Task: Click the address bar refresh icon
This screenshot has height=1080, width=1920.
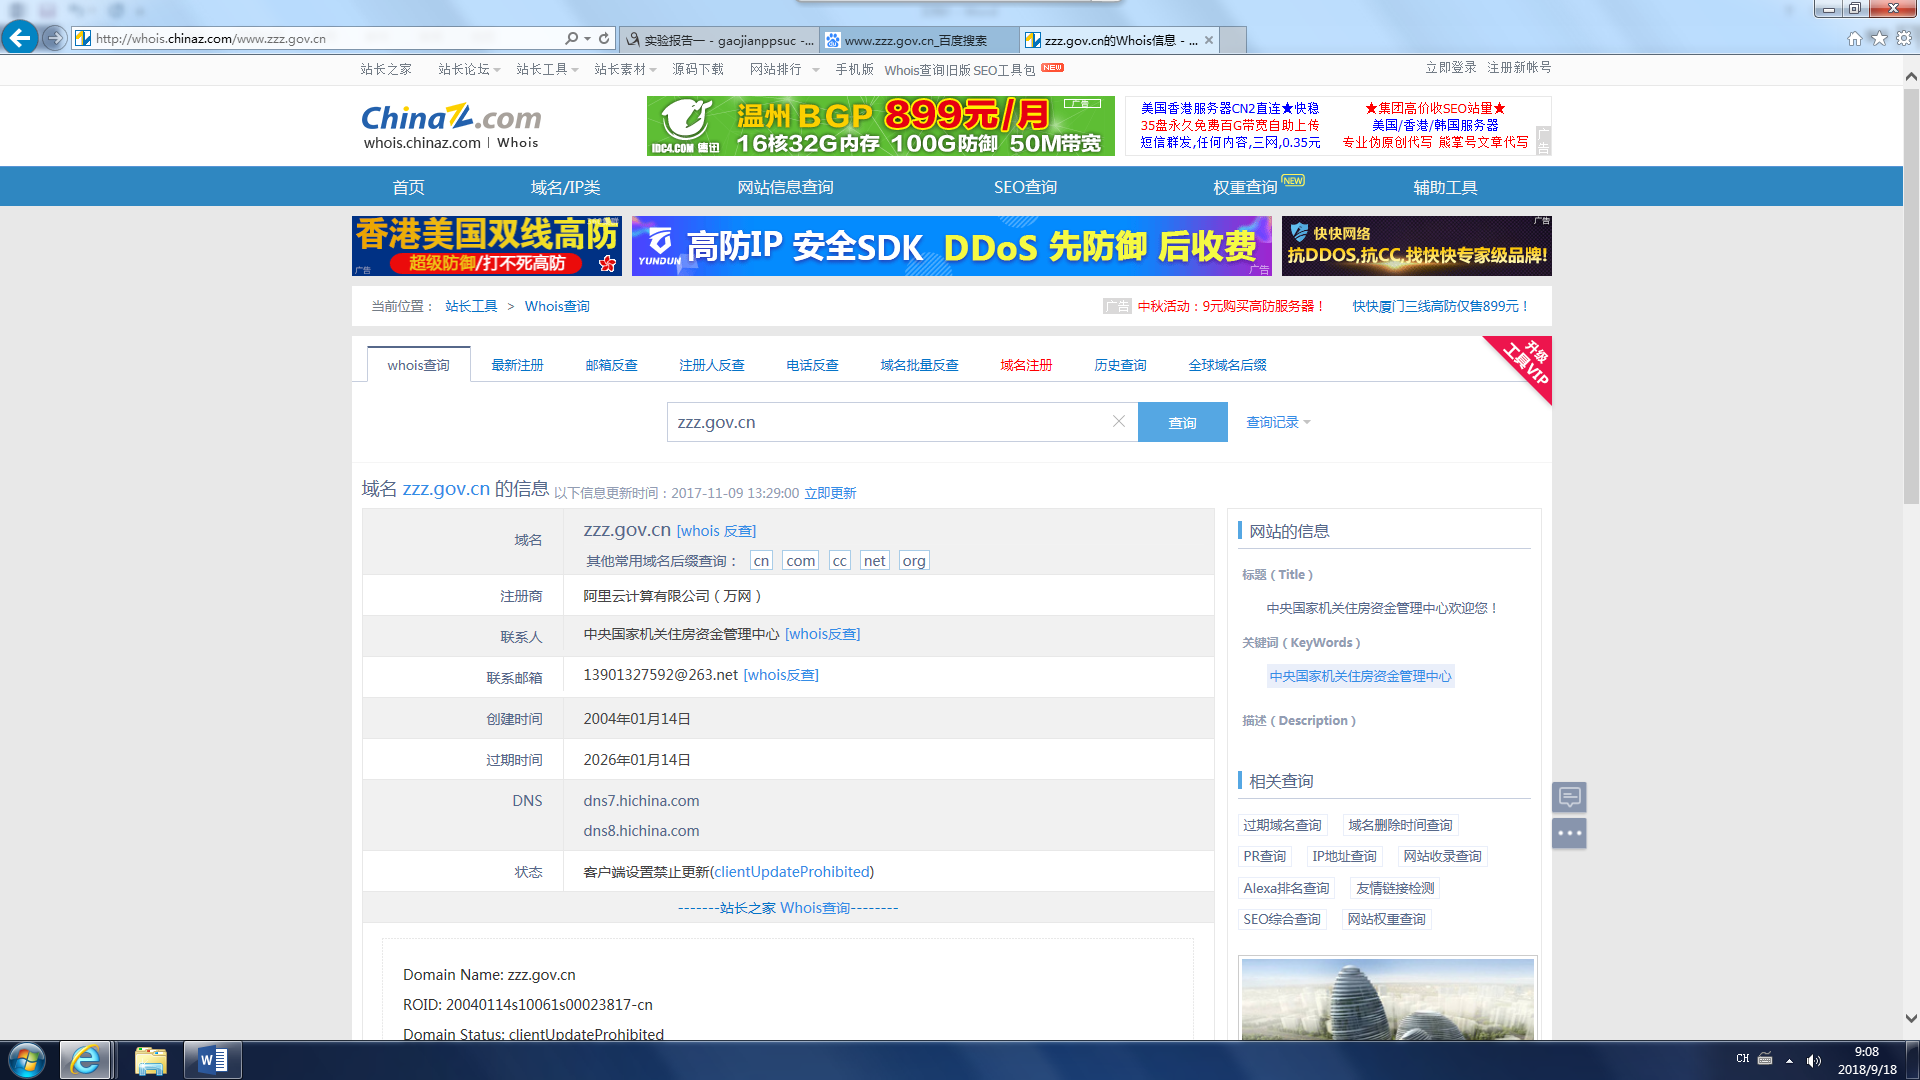Action: click(x=604, y=38)
